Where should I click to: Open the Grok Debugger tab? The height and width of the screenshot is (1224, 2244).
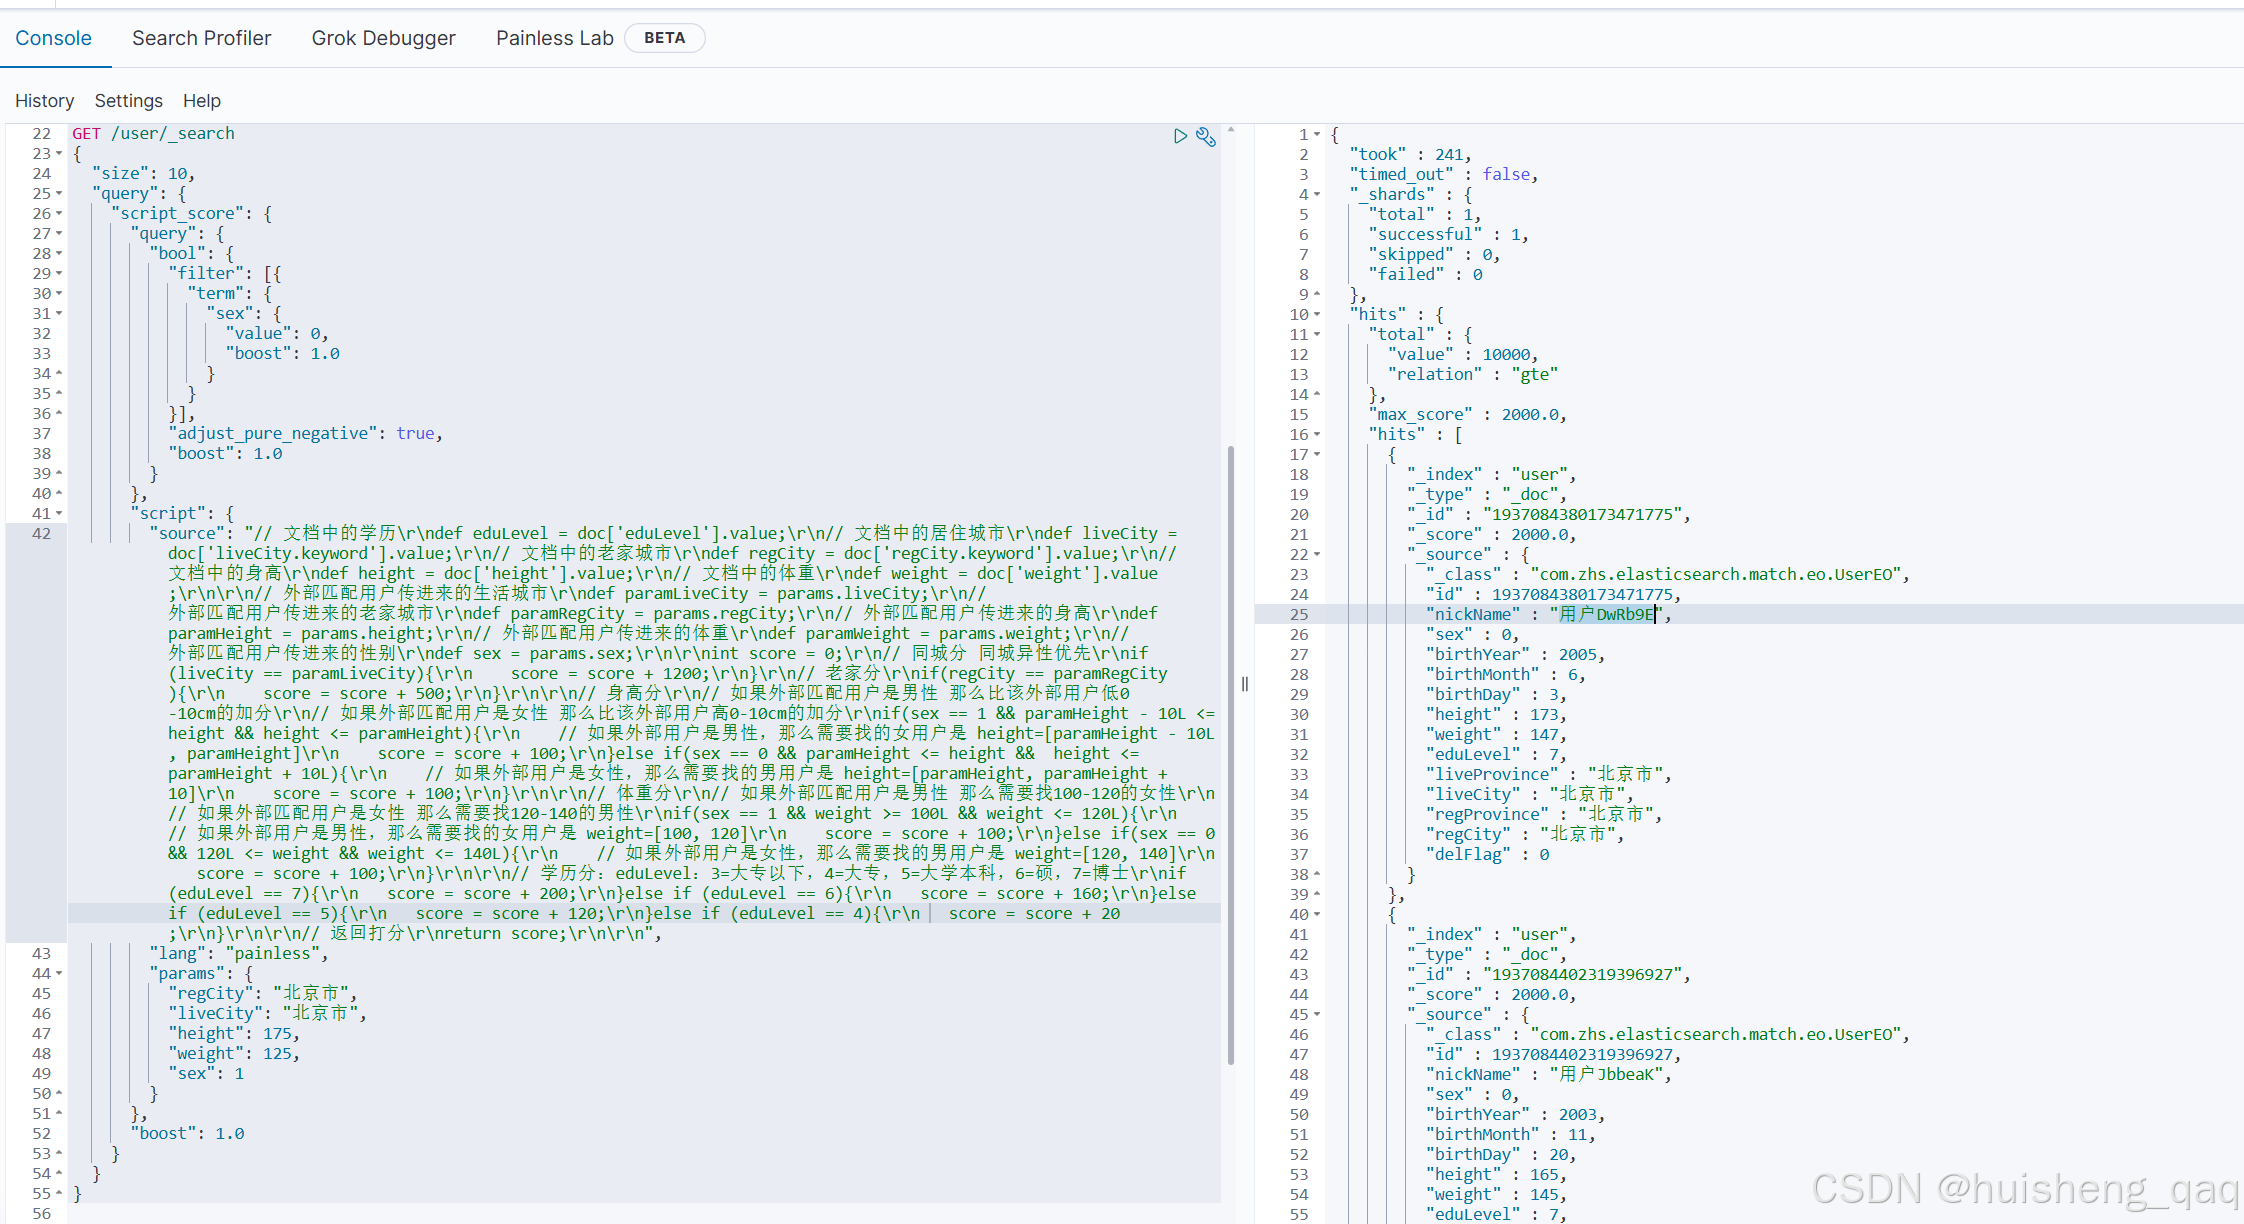pyautogui.click(x=383, y=38)
